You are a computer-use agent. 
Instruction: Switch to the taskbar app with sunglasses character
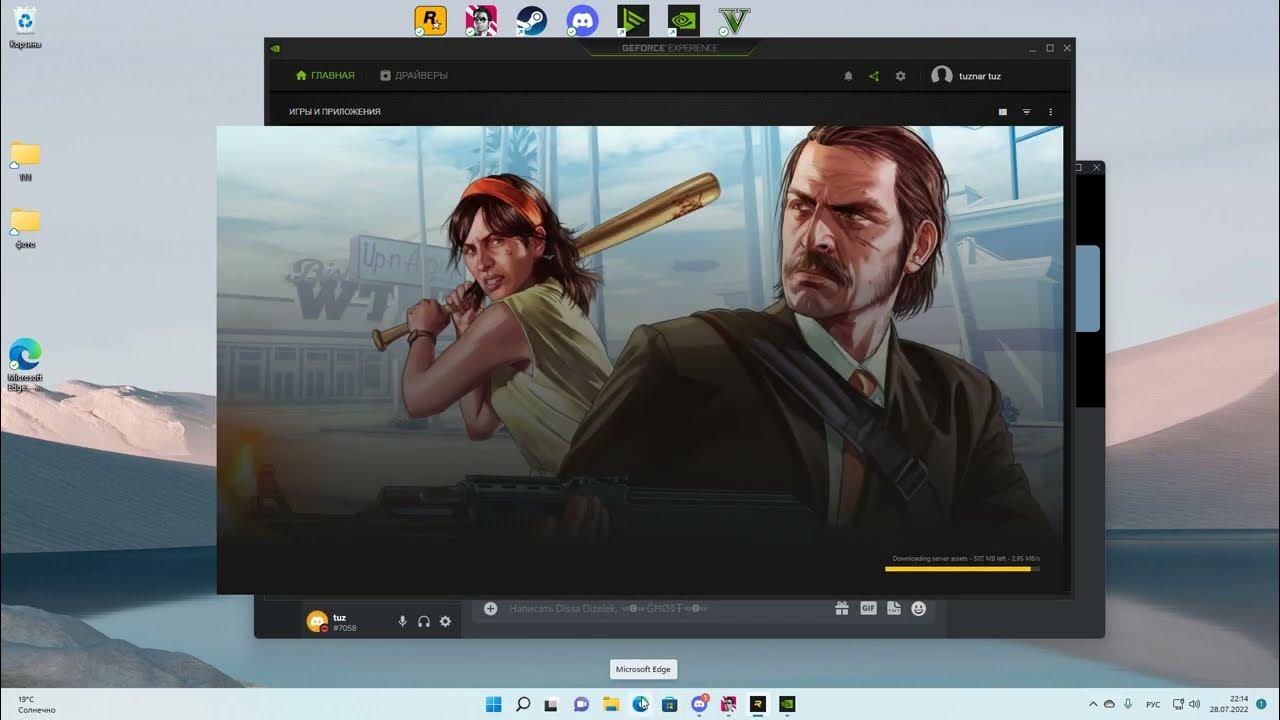(728, 704)
